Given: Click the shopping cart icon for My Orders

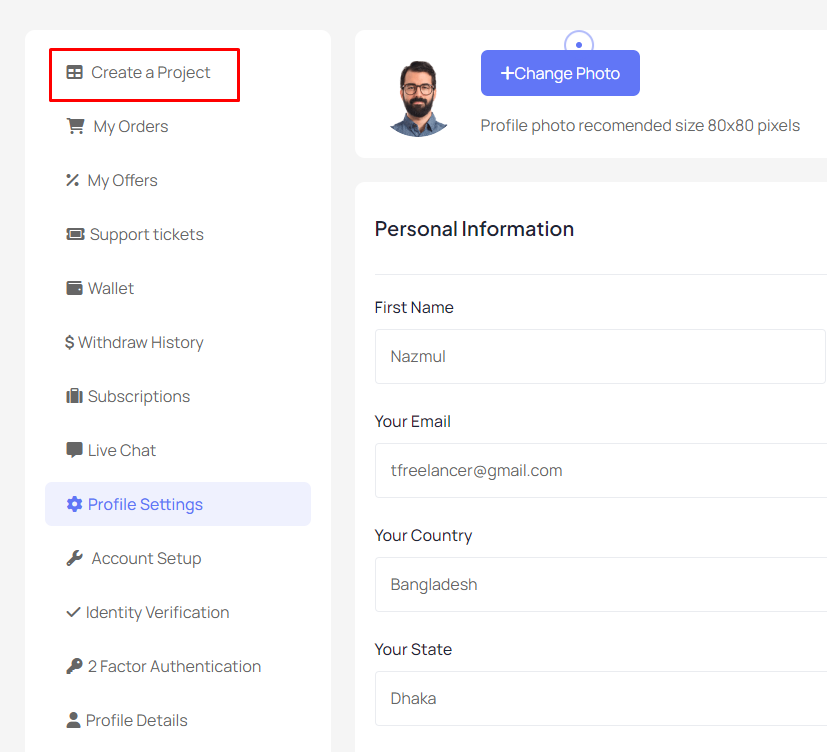Looking at the screenshot, I should pos(75,126).
